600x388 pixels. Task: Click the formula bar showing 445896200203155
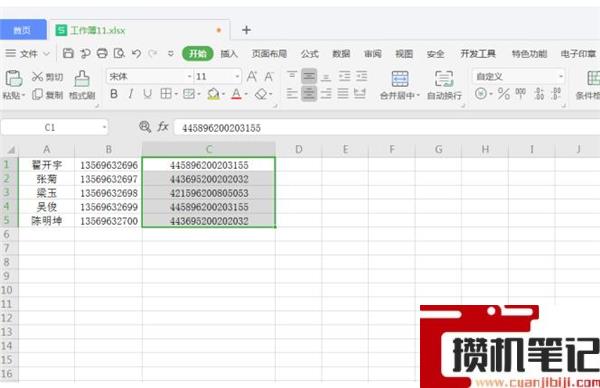[x=386, y=127]
